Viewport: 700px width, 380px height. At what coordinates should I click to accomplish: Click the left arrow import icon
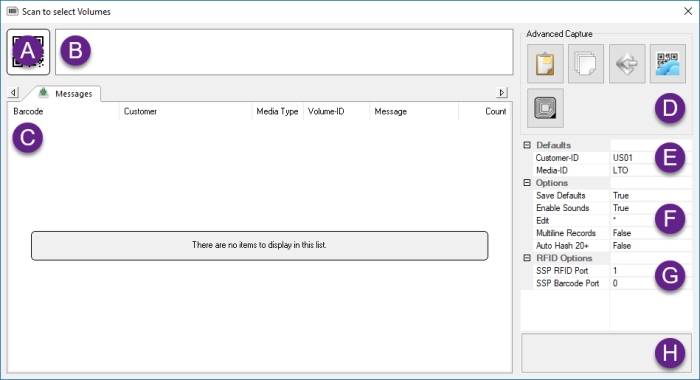point(627,64)
